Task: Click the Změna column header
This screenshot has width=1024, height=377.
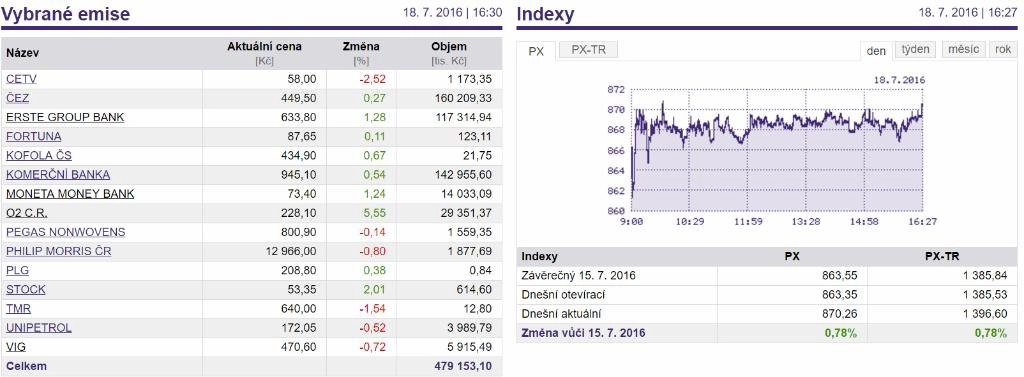Action: (361, 47)
